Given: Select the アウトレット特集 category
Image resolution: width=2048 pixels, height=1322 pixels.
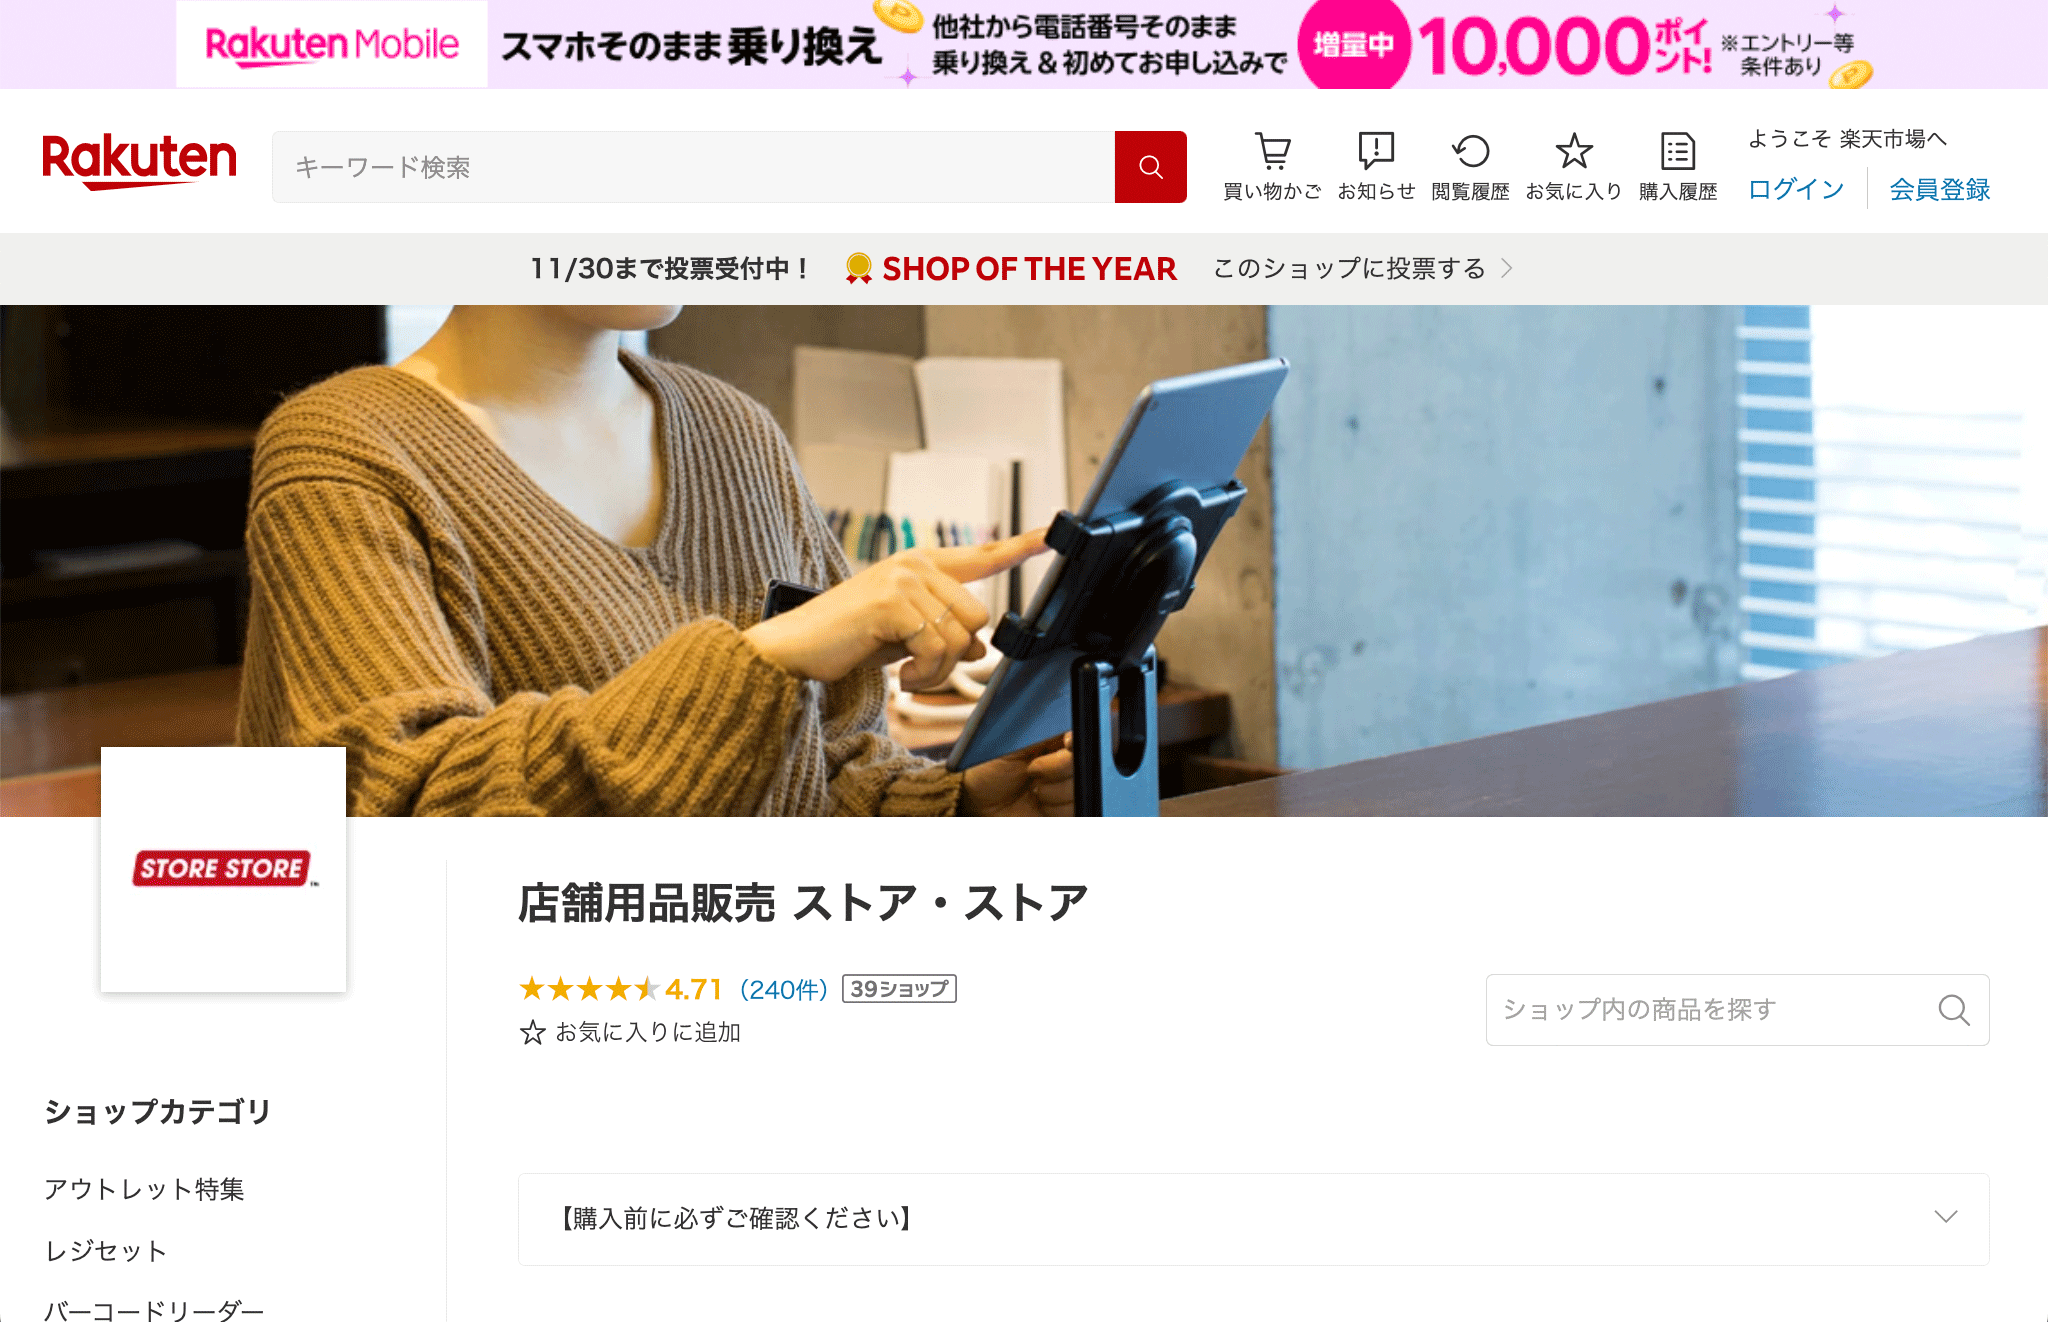Looking at the screenshot, I should (144, 1189).
